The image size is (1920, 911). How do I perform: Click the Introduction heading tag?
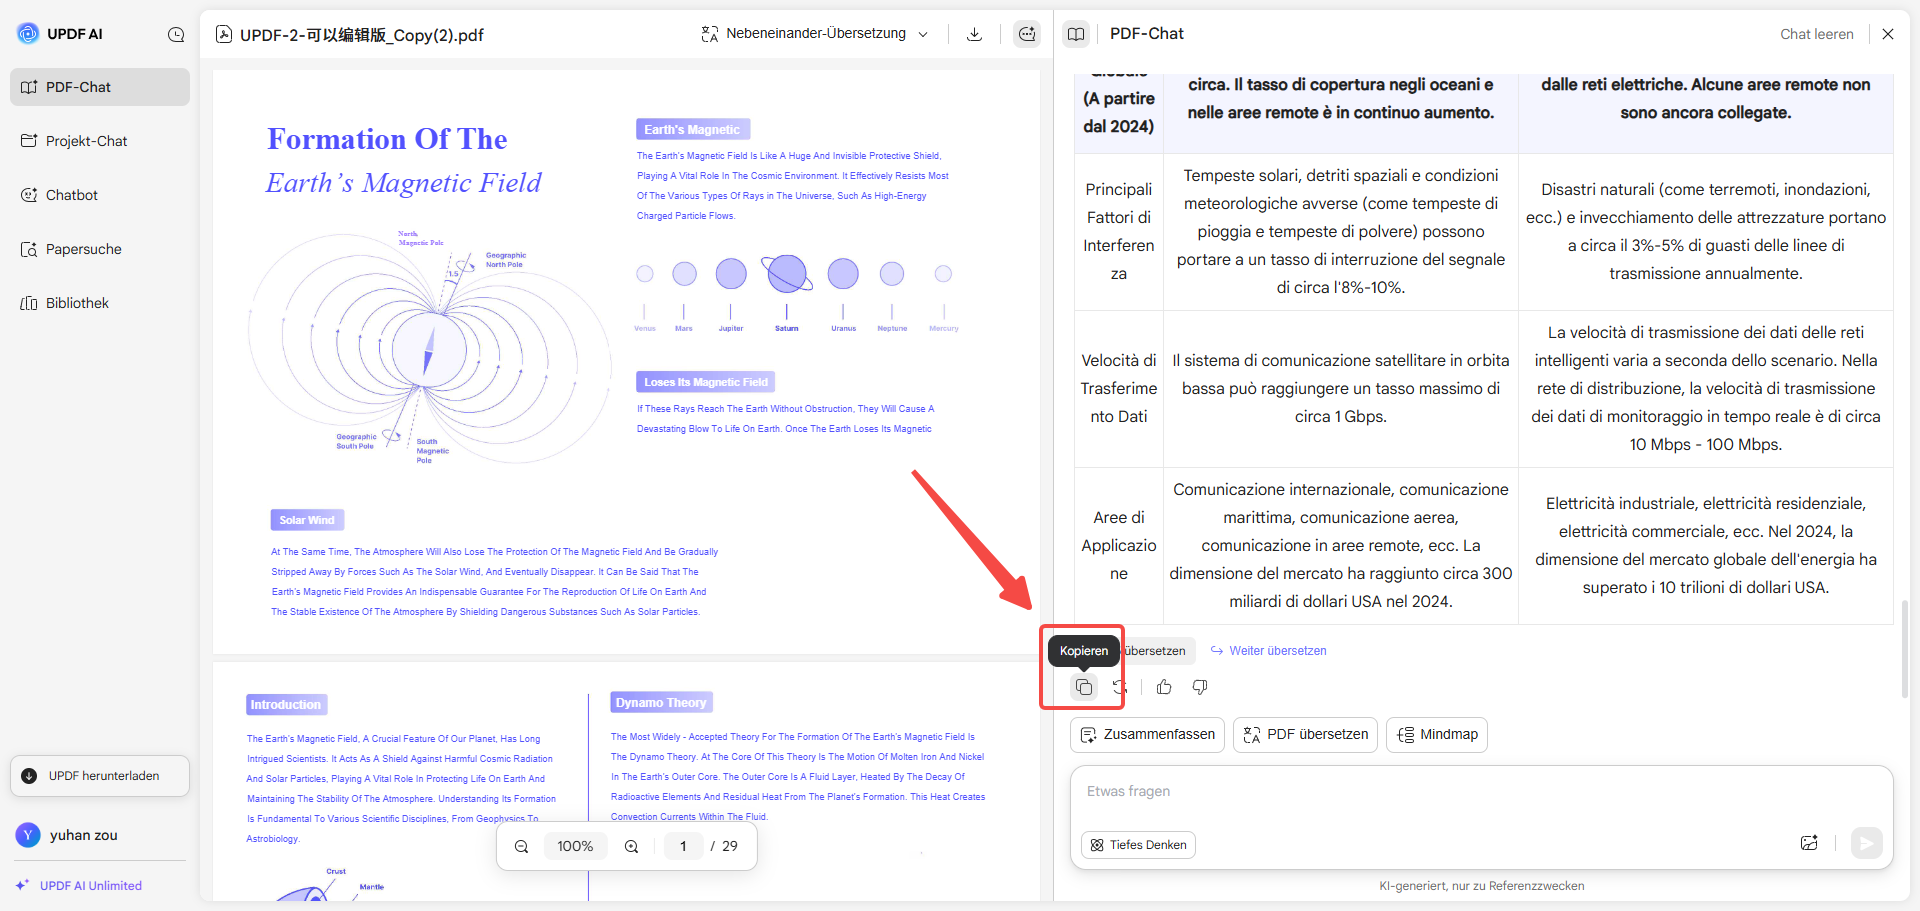pyautogui.click(x=286, y=705)
